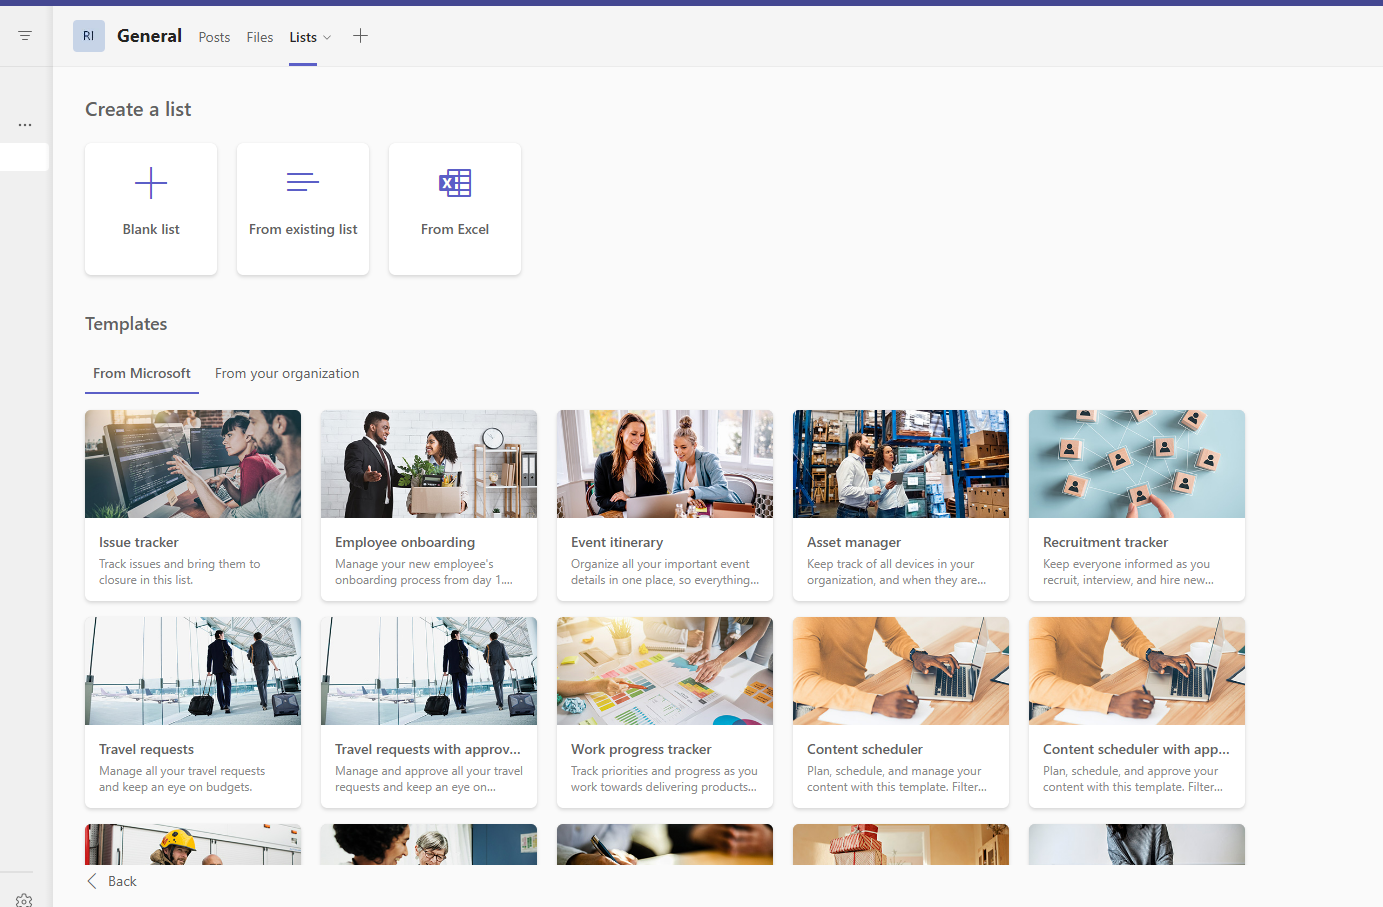Viewport: 1383px width, 907px height.
Task: Open the settings gear icon
Action: [25, 900]
